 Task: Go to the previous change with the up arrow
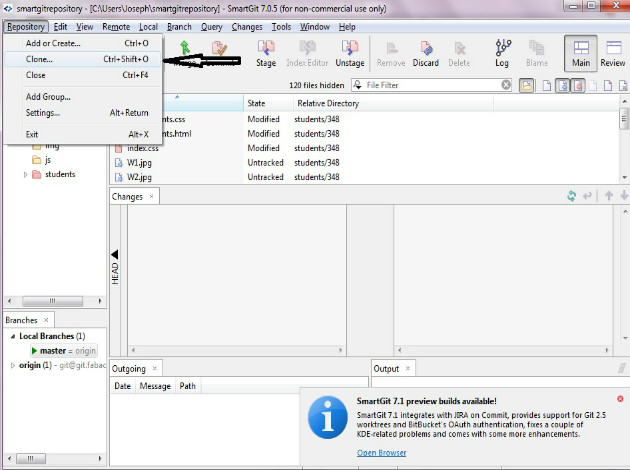(x=609, y=196)
